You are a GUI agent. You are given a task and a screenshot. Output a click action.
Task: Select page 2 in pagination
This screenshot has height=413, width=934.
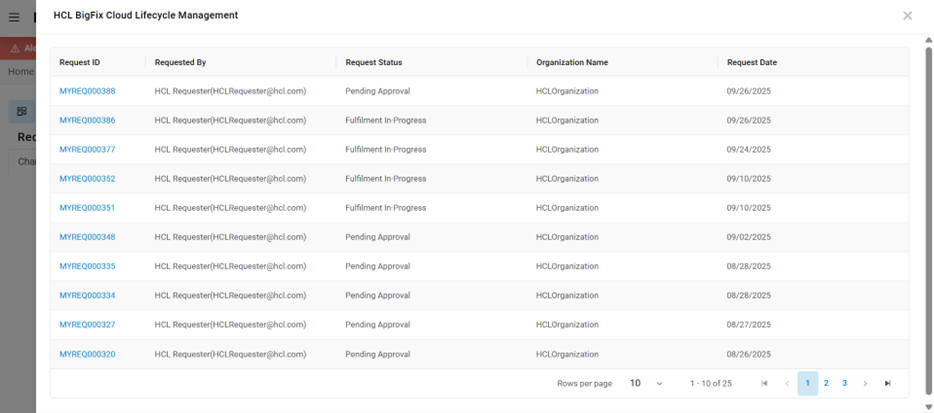(x=826, y=383)
